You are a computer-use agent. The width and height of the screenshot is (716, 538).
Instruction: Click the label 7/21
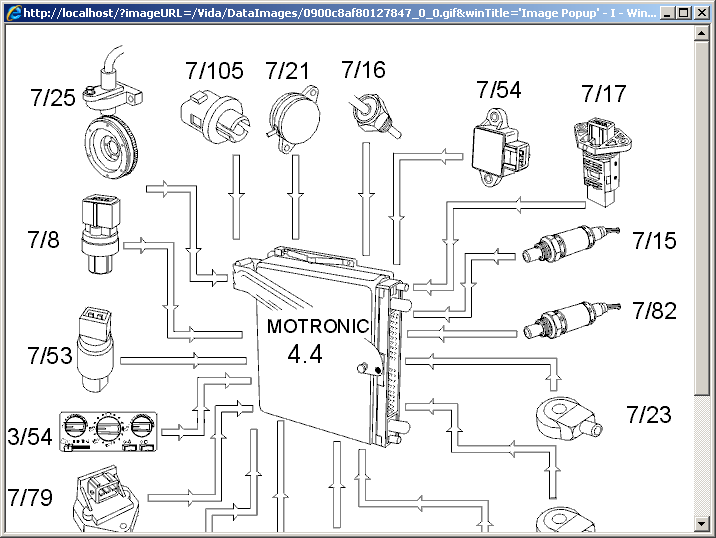pos(288,71)
